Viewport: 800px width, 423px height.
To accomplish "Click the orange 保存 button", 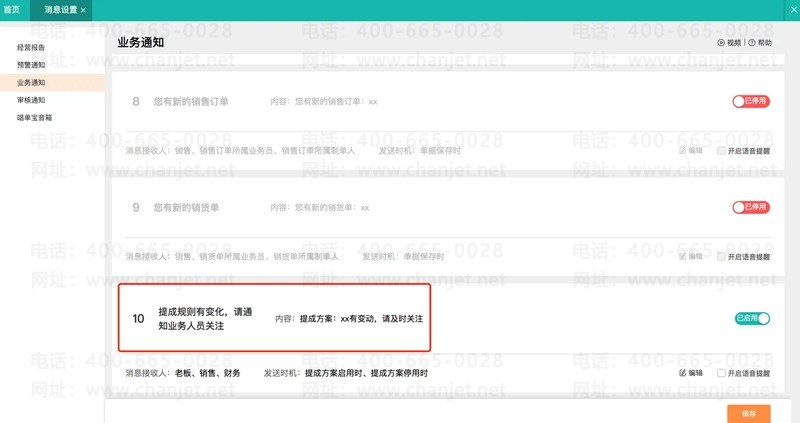I will pos(748,414).
